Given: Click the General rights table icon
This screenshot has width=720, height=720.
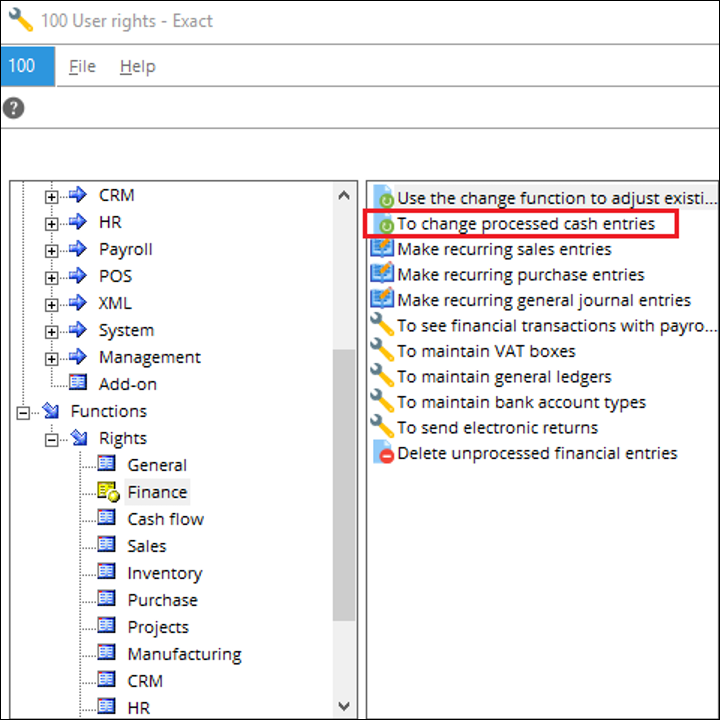Looking at the screenshot, I should 107,463.
